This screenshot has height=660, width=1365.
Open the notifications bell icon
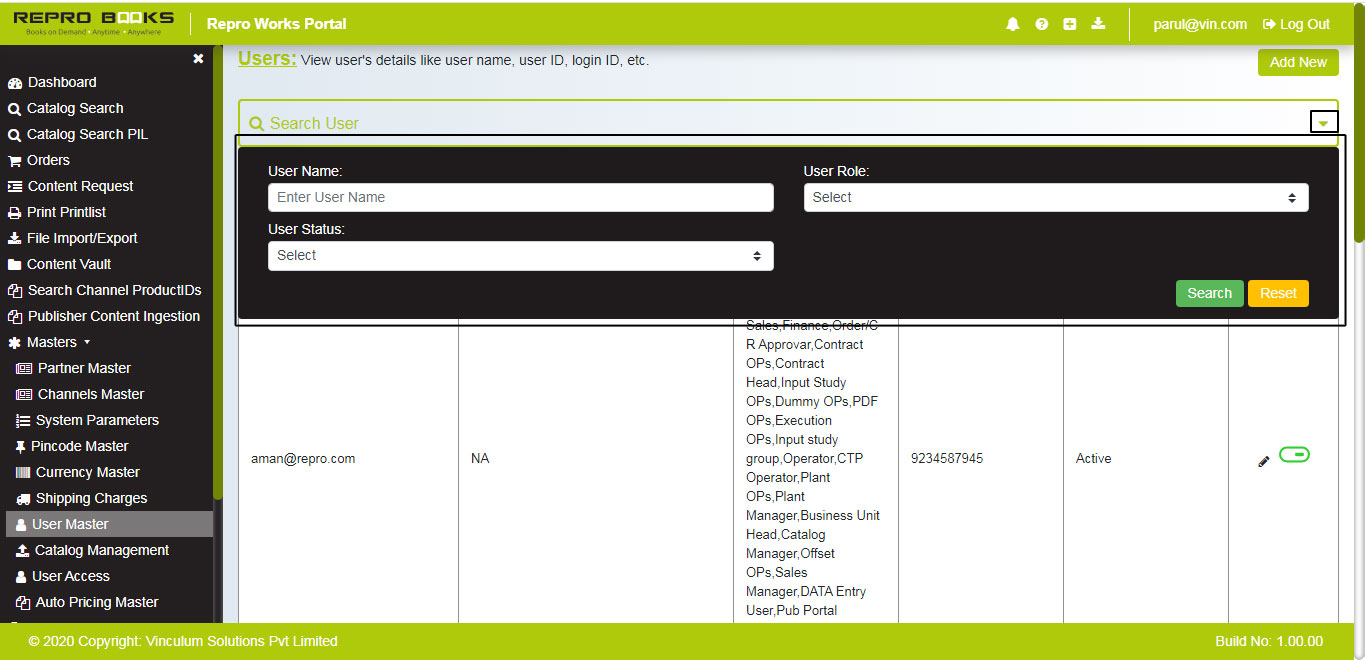click(1013, 23)
